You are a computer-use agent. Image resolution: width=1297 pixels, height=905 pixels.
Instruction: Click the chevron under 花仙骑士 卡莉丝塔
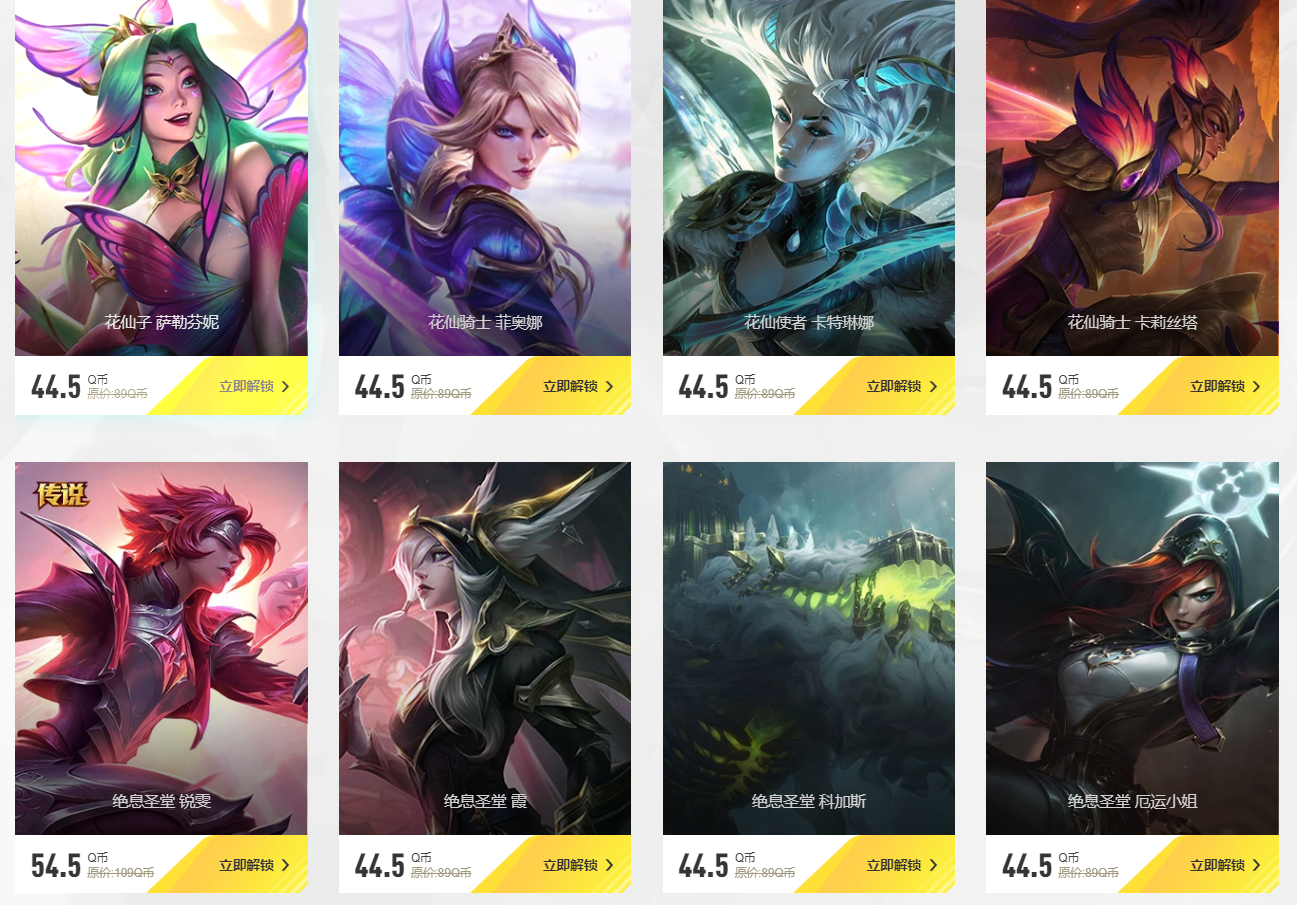[x=1257, y=386]
